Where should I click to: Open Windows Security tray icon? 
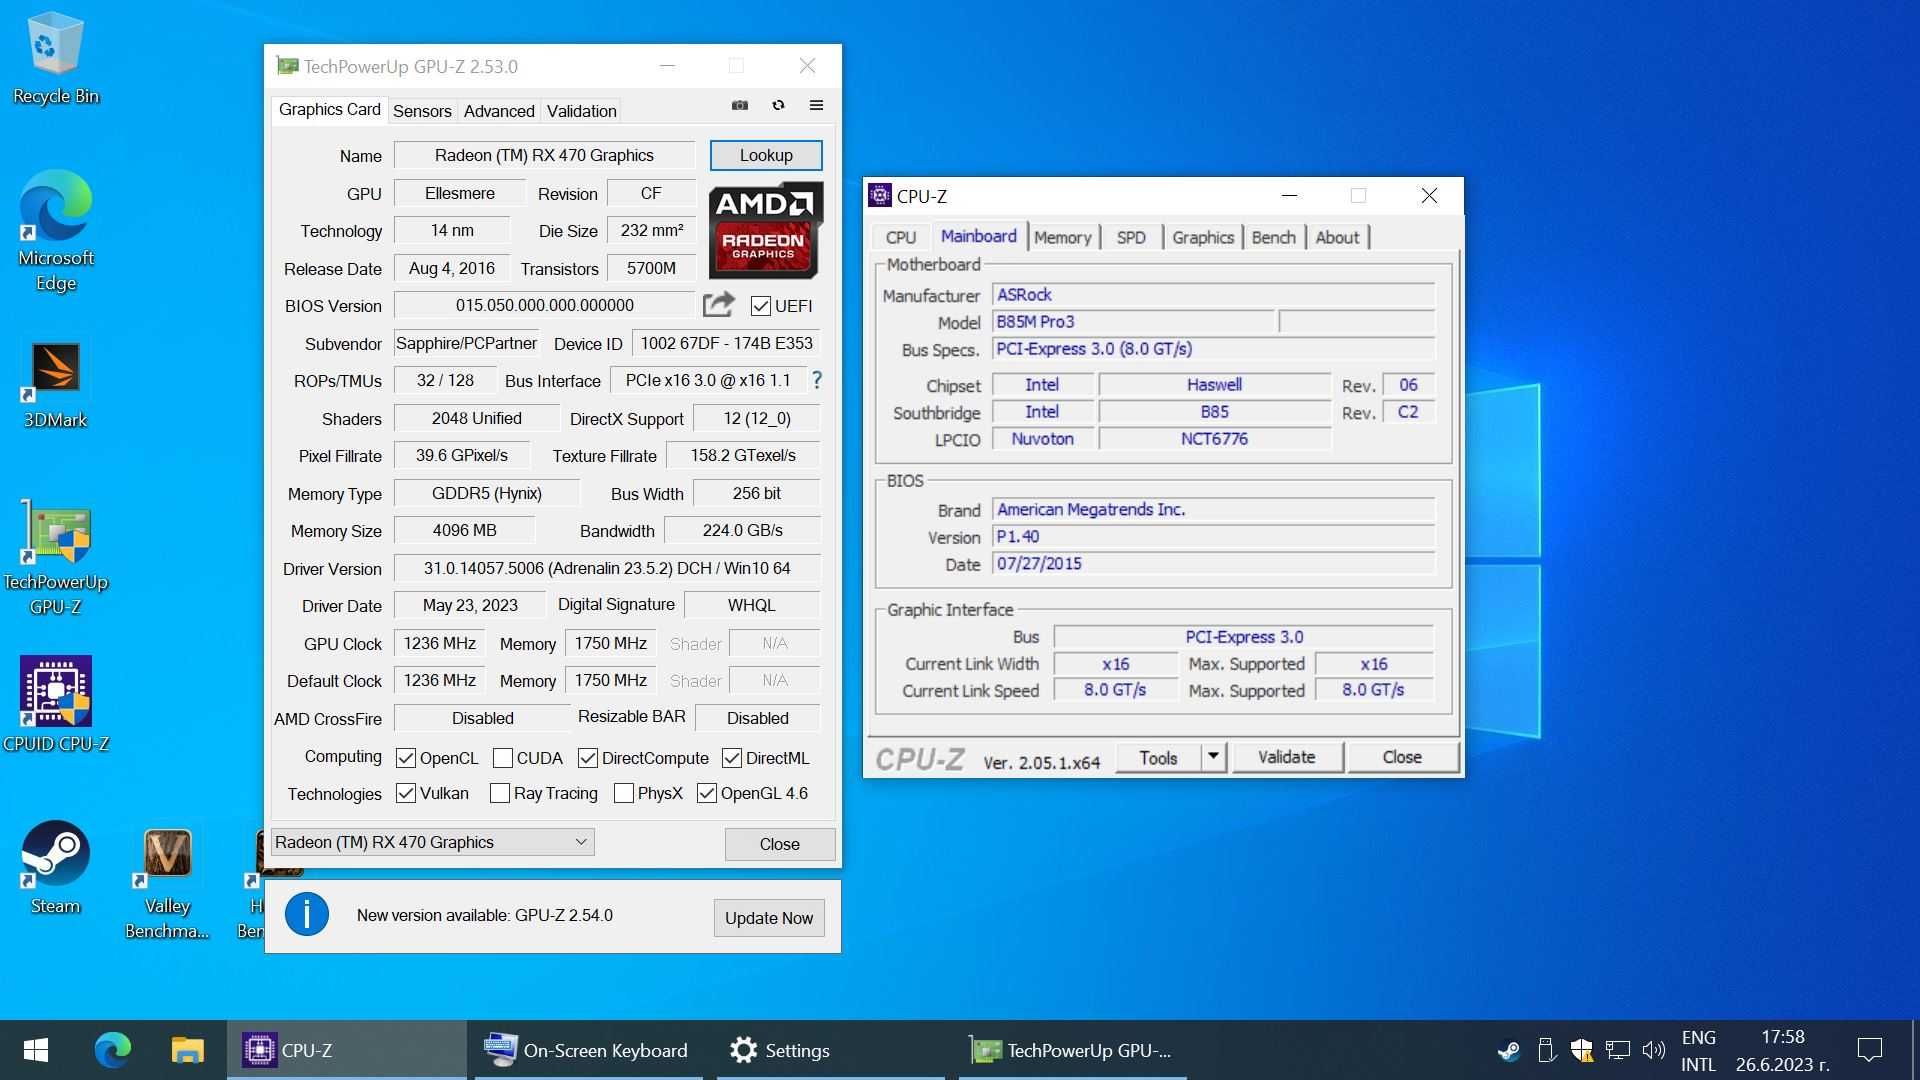pyautogui.click(x=1581, y=1050)
